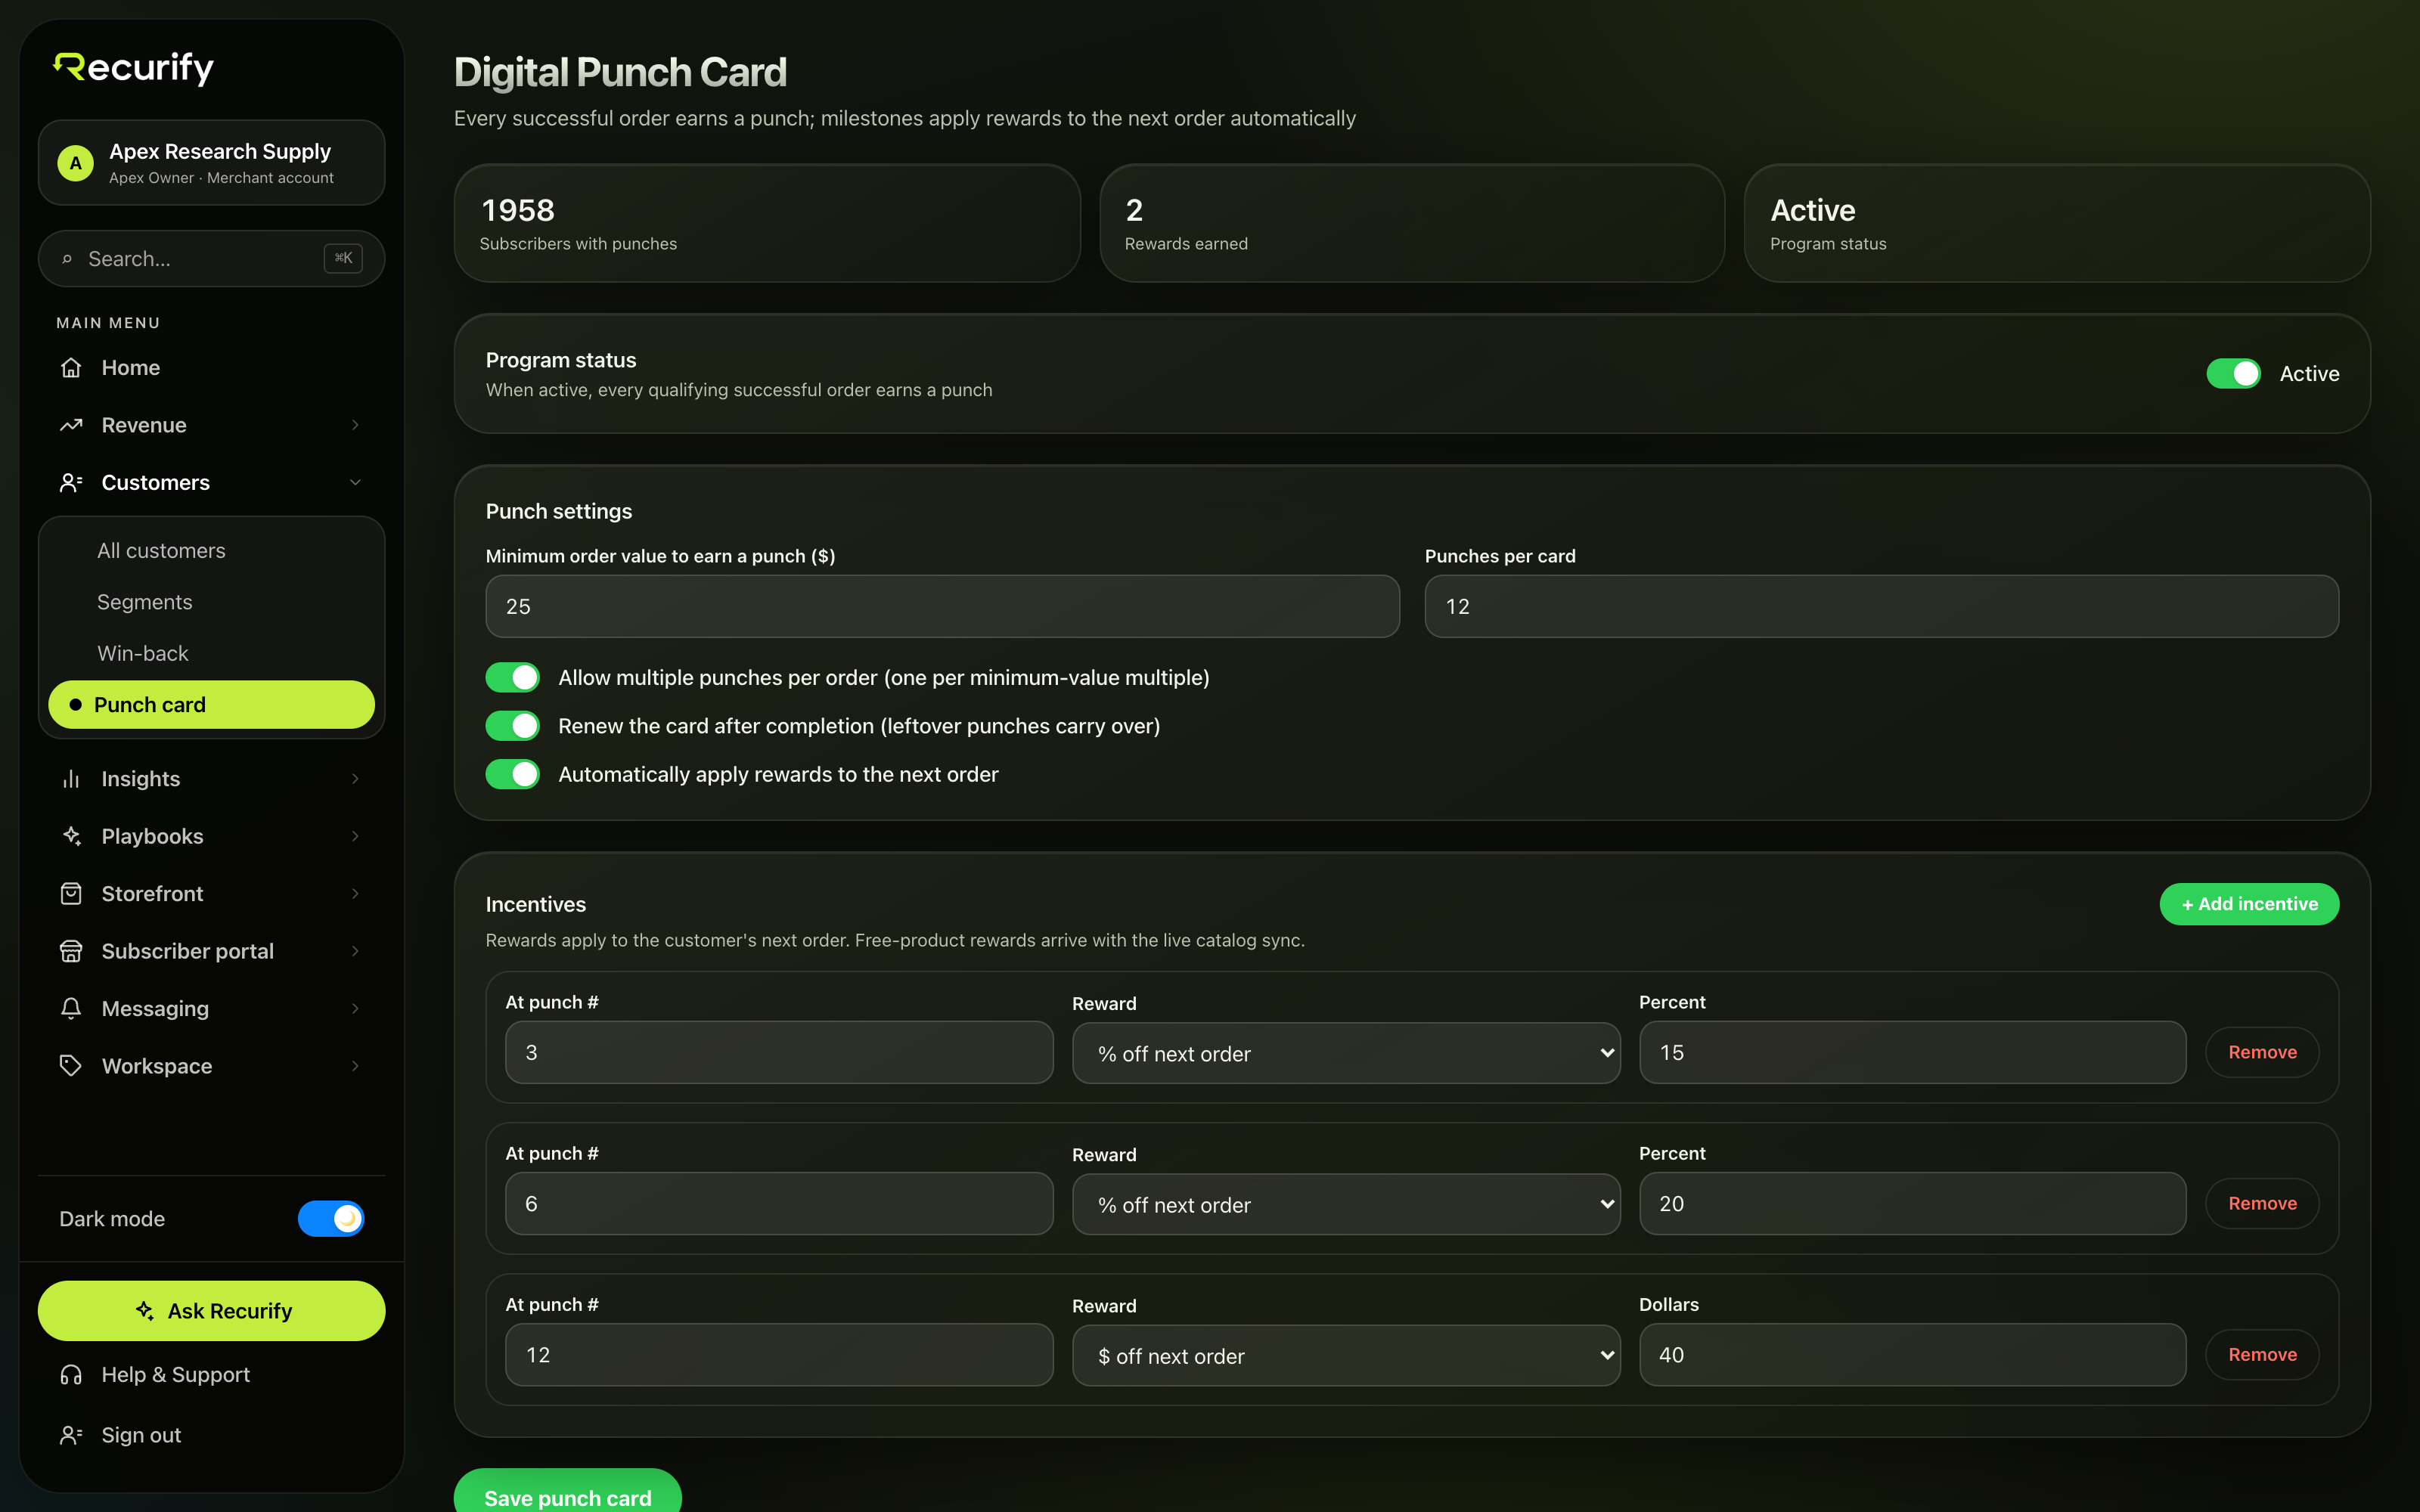2420x1512 pixels.
Task: Remove the punch 3 incentive
Action: [x=2261, y=1052]
